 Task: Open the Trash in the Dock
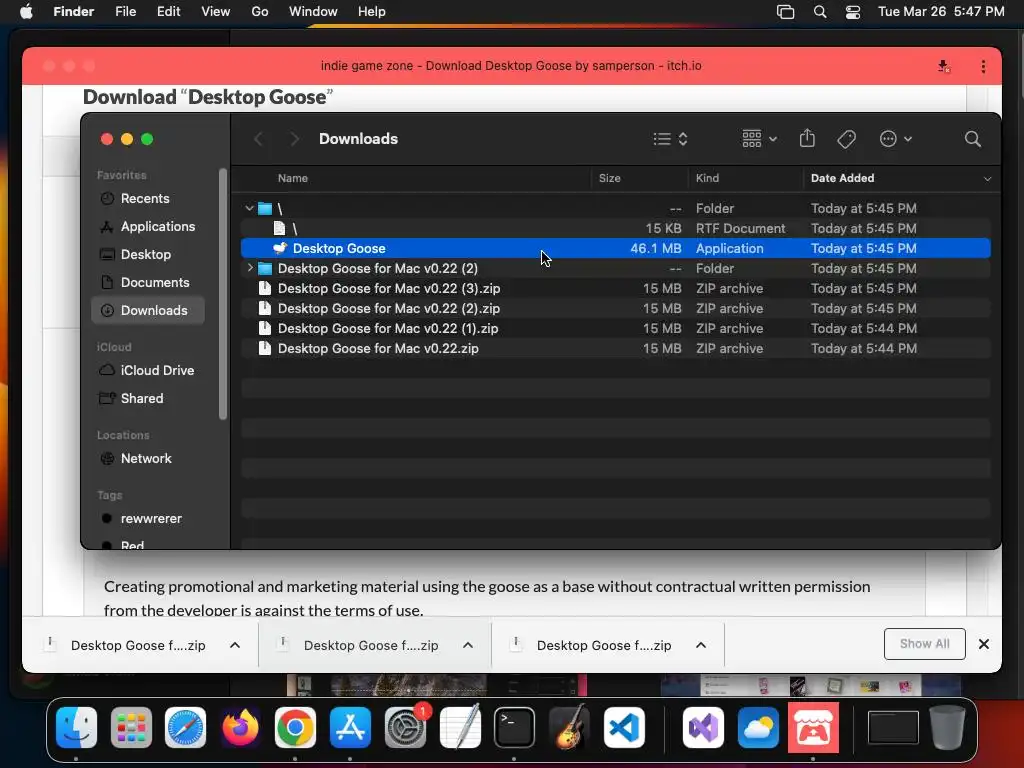(948, 727)
